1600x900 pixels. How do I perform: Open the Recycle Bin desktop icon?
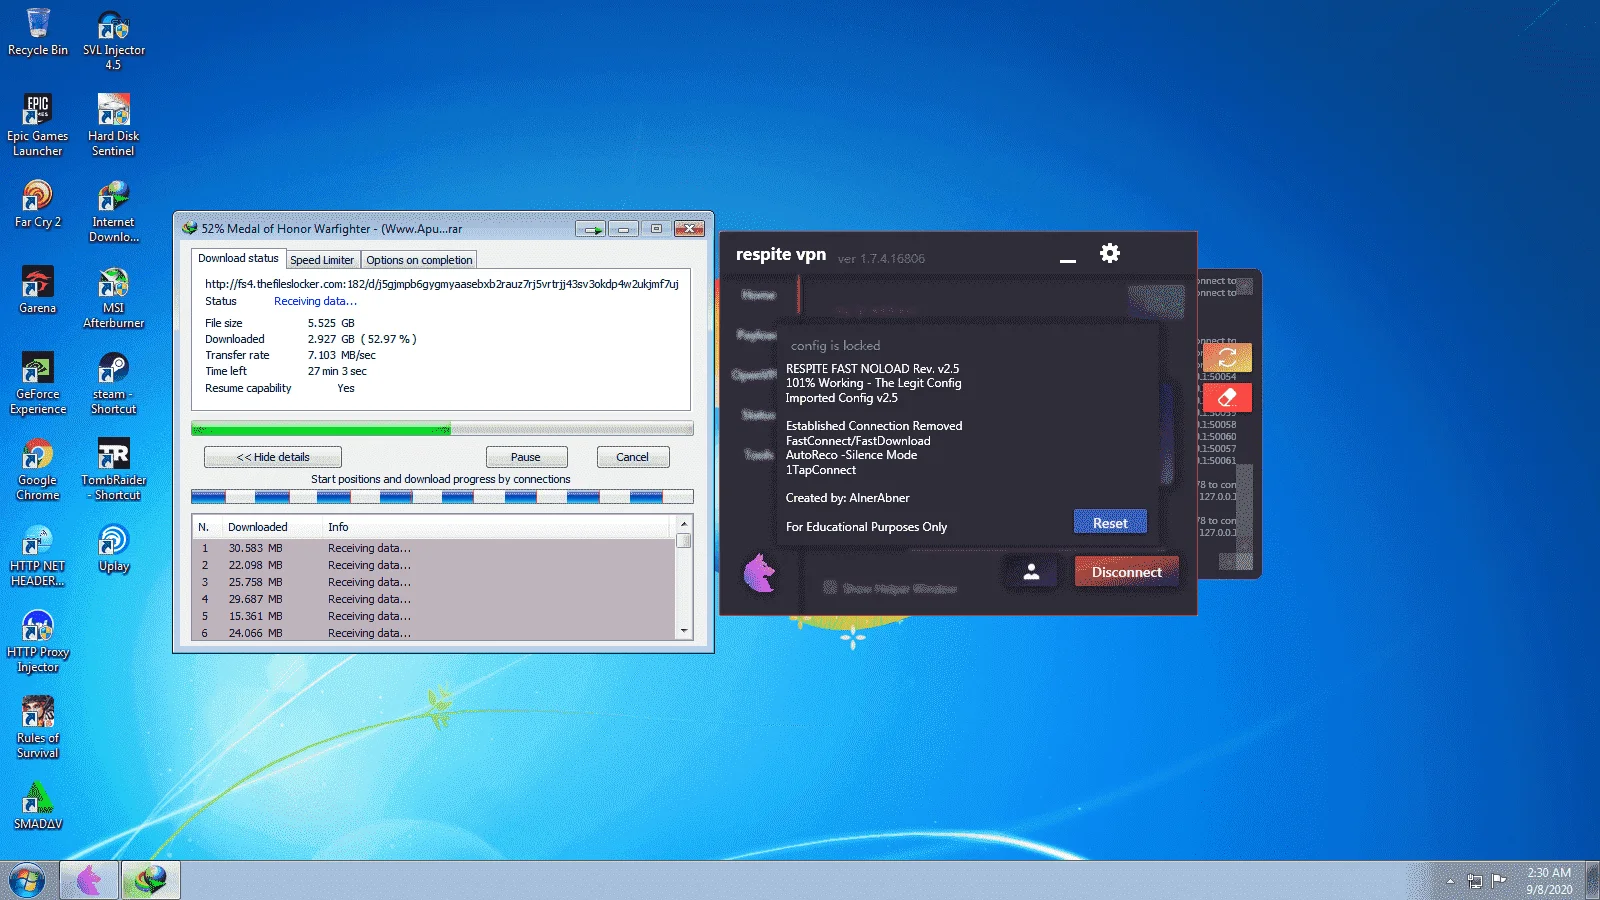[38, 31]
